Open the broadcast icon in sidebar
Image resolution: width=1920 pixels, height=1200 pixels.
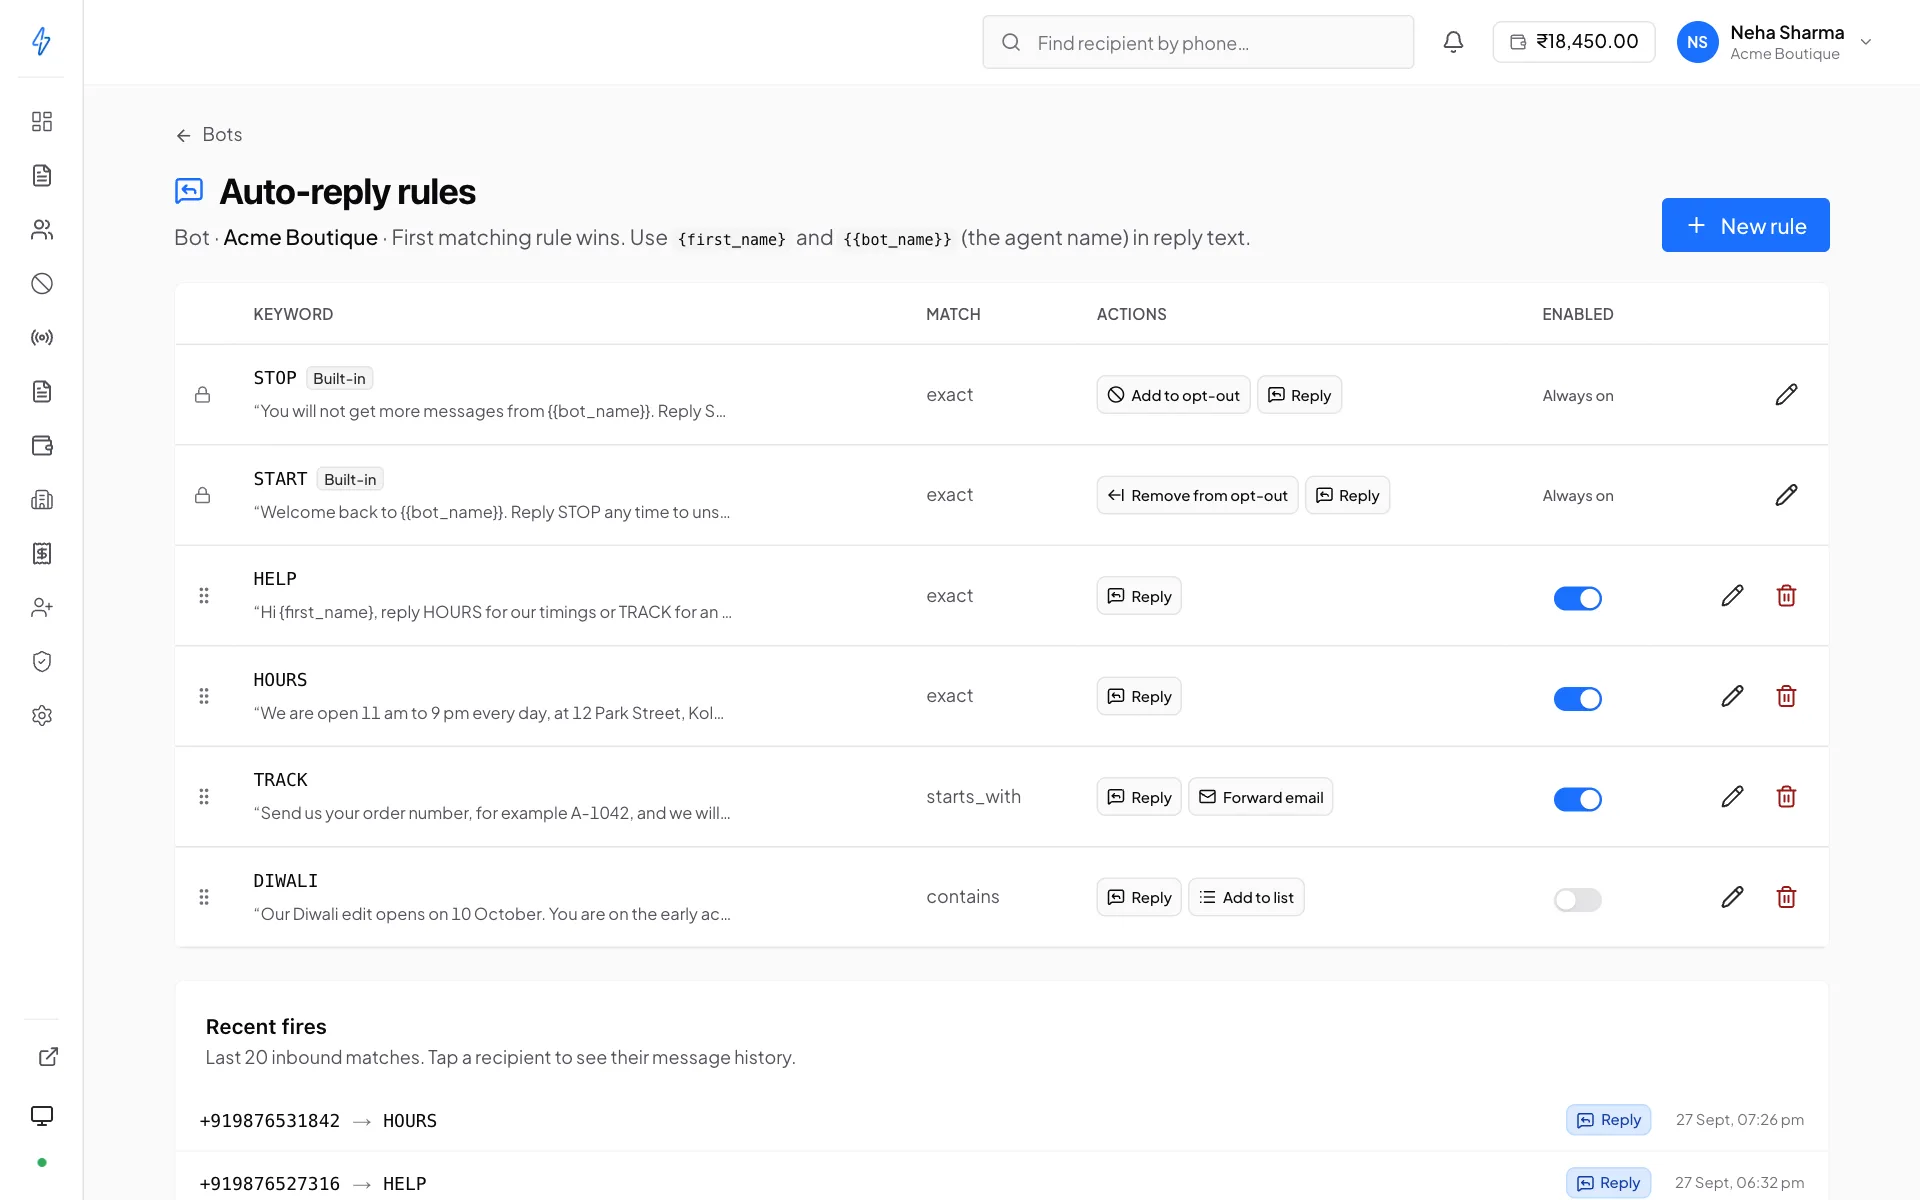tap(42, 338)
